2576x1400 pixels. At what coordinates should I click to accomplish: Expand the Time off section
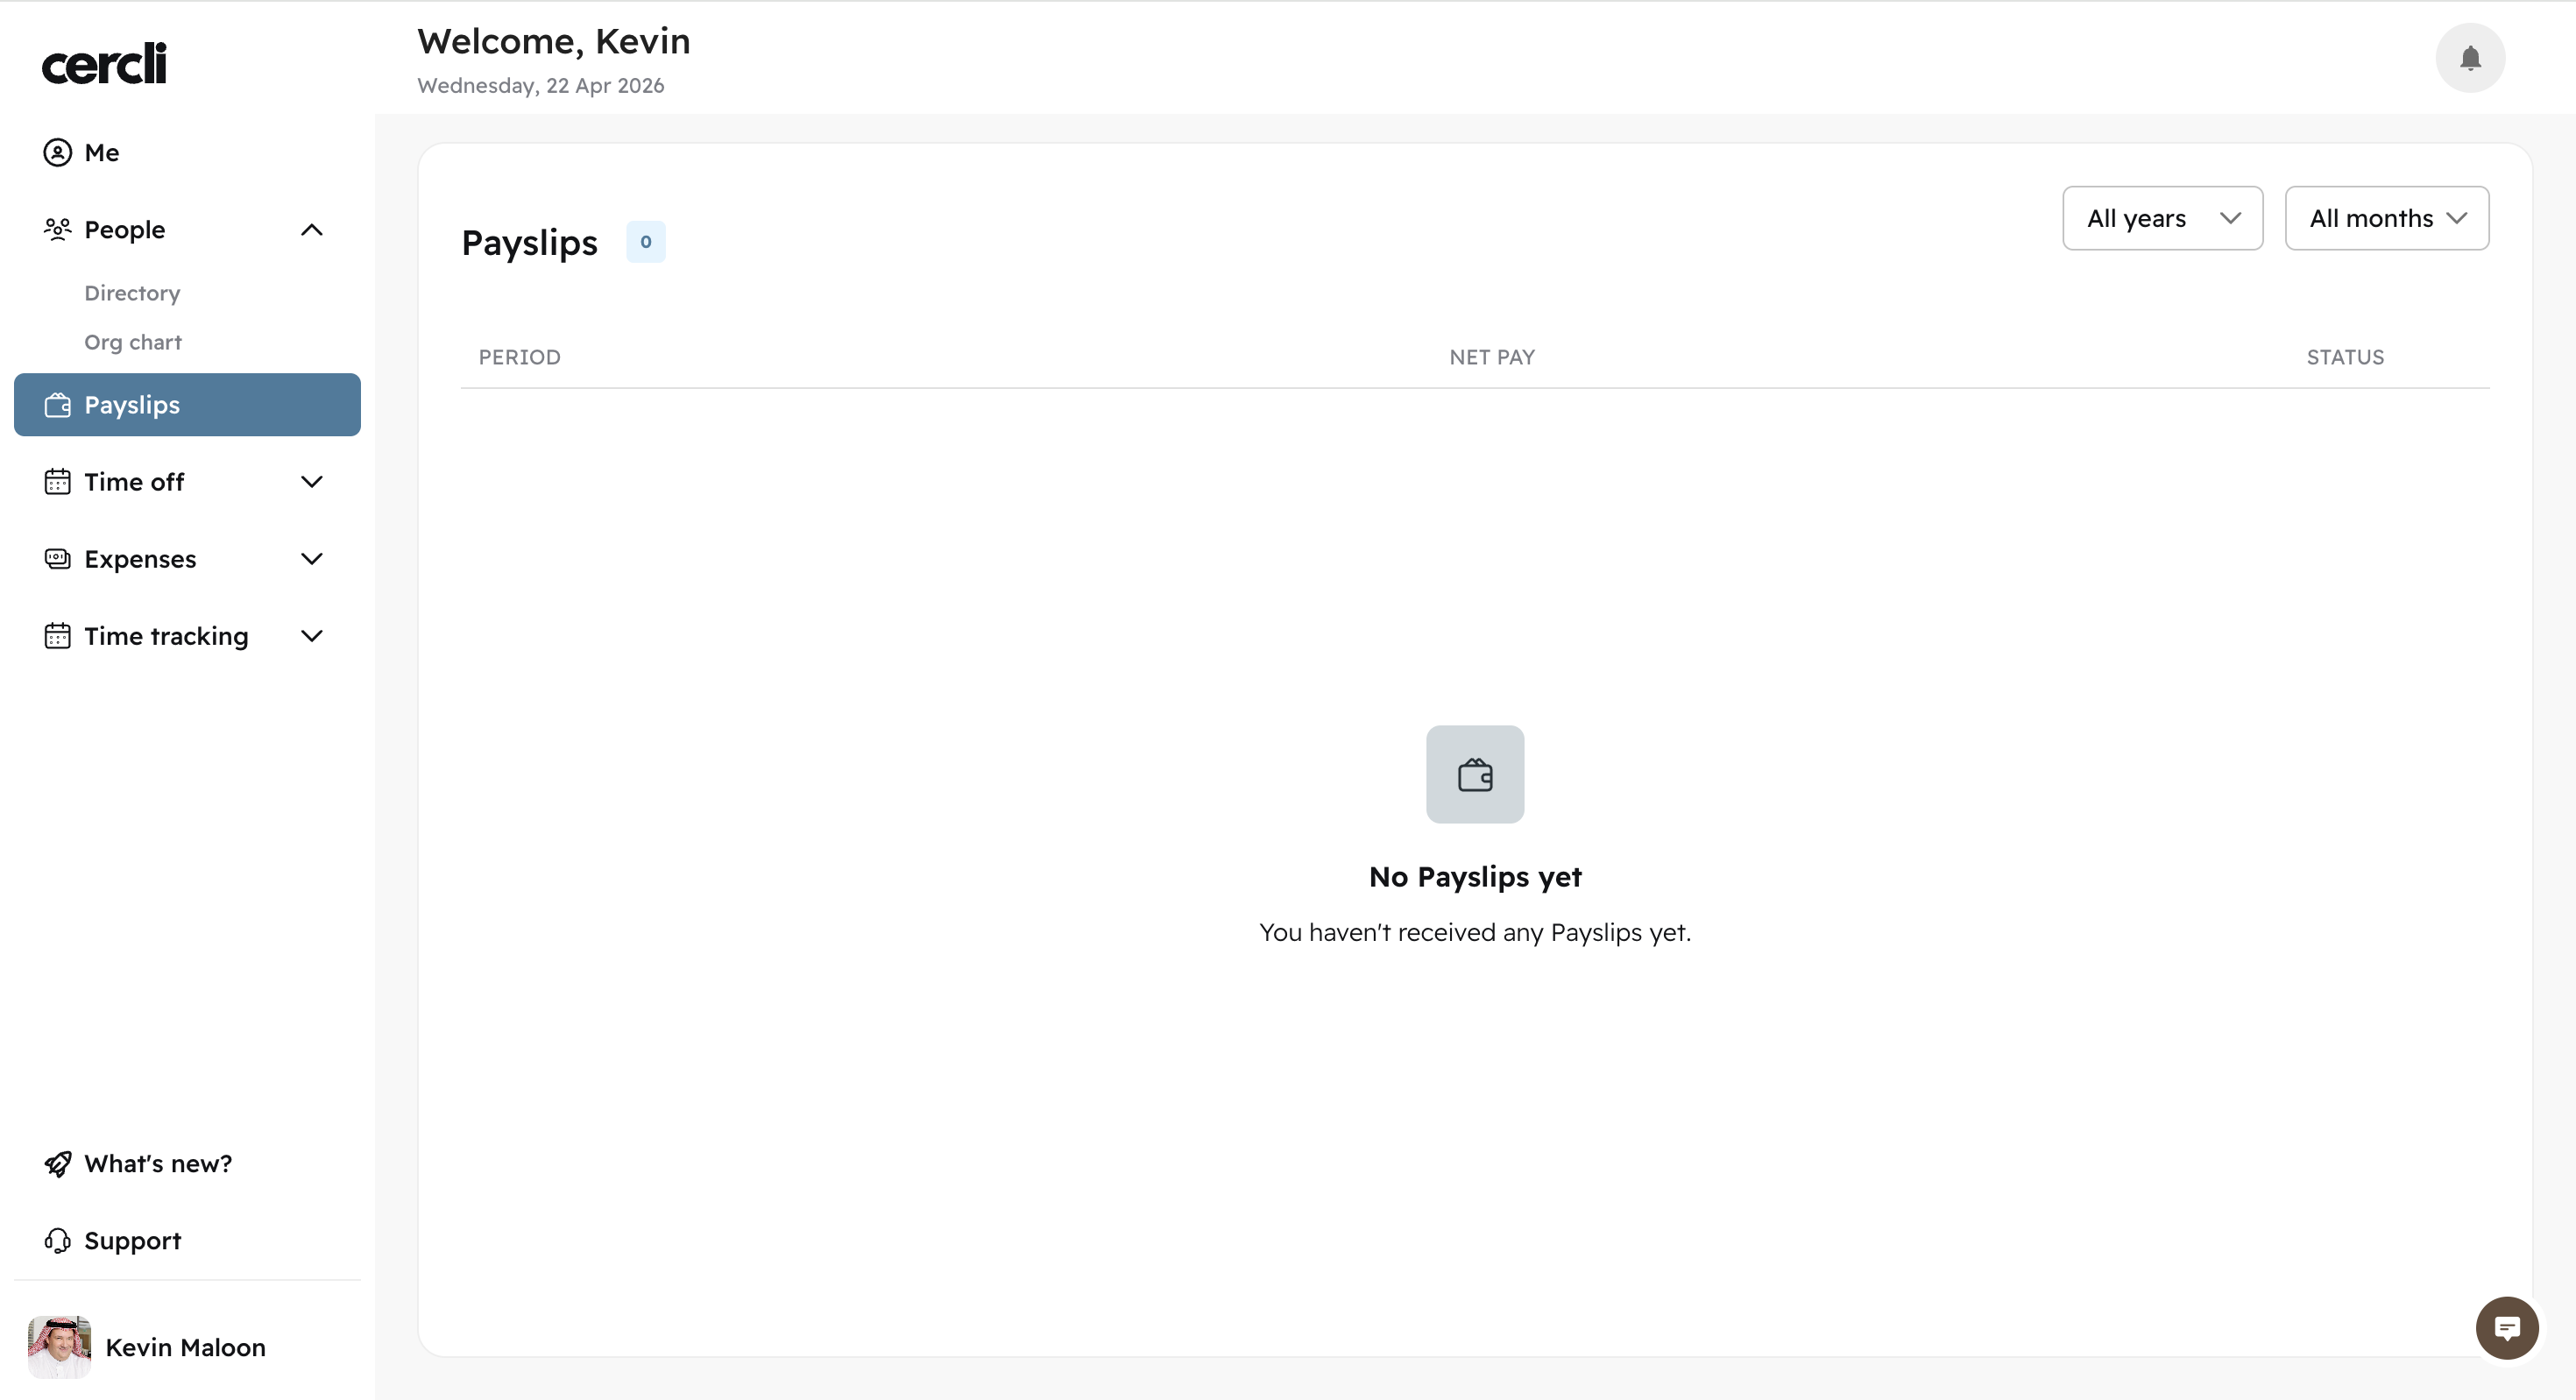tap(311, 481)
